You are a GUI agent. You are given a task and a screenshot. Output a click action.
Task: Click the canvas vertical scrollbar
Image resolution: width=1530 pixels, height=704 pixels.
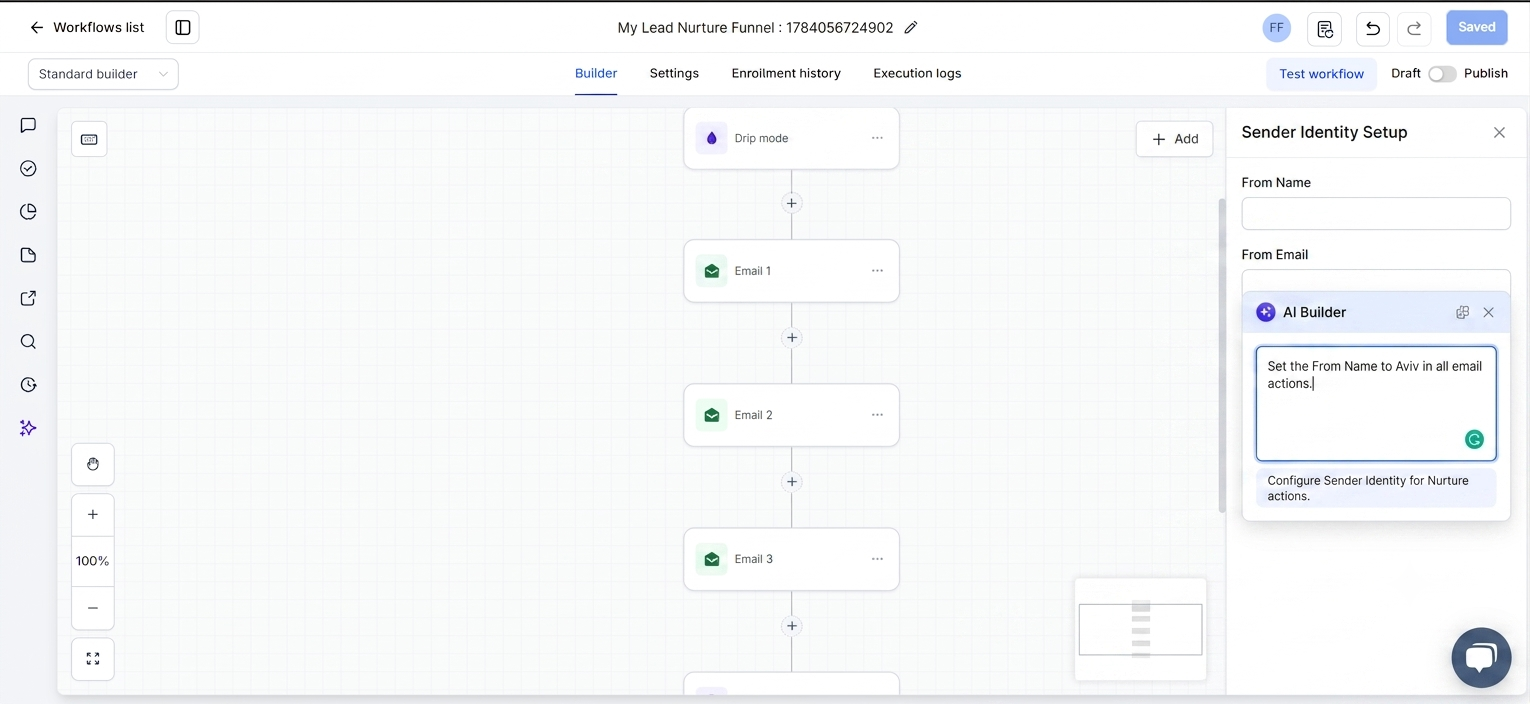1221,355
